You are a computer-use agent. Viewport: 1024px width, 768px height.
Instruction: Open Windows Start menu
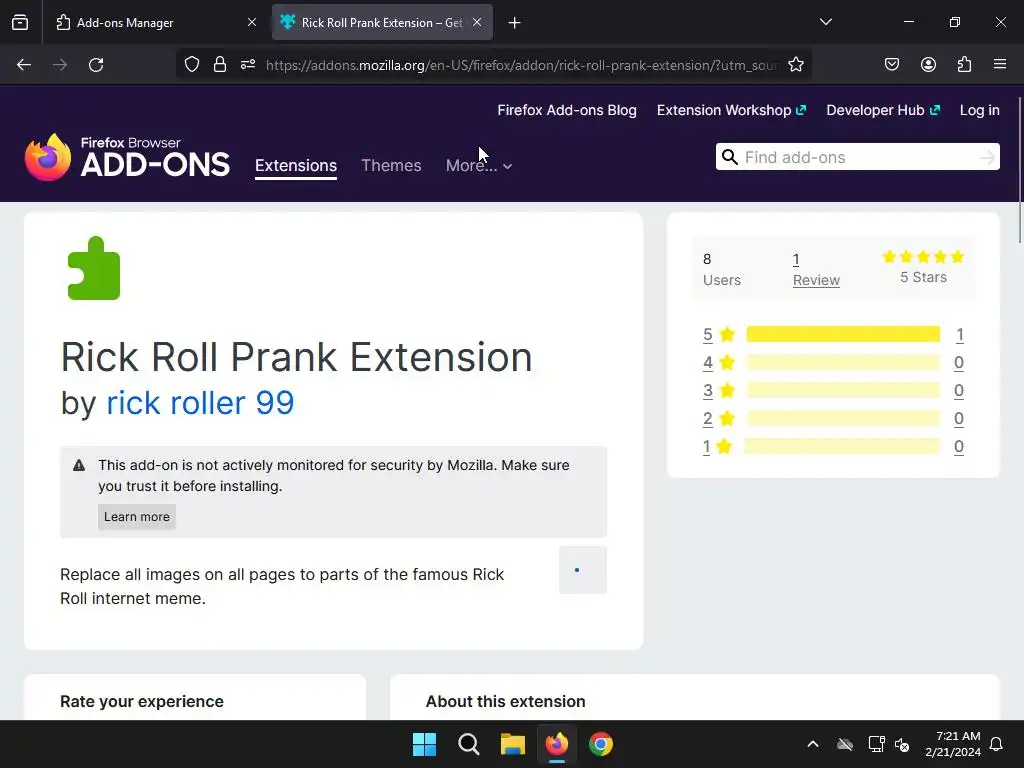click(424, 744)
